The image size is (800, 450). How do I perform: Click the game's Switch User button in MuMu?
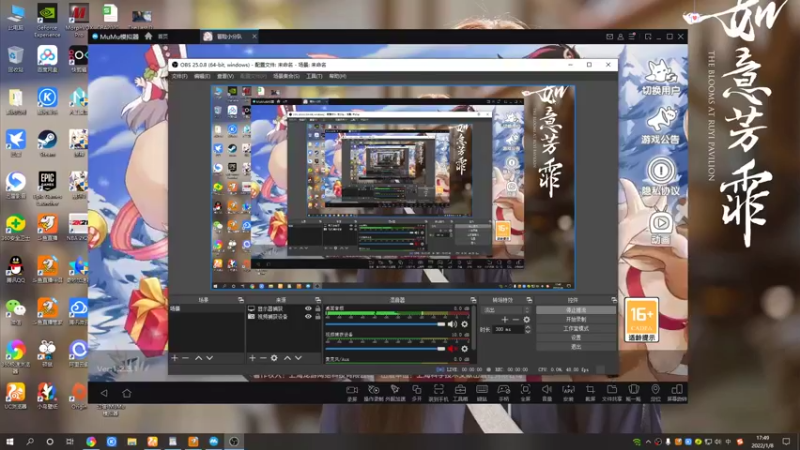tap(661, 78)
